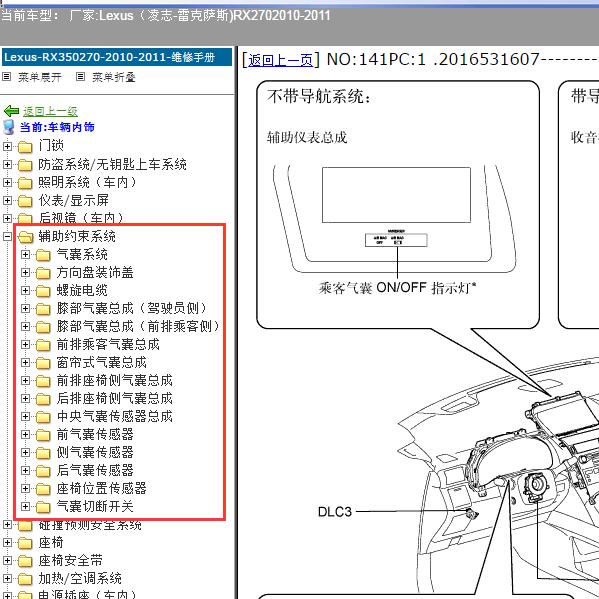Screen dimensions: 599x599
Task: Click the folder icon for 门锁
Action: [x=25, y=146]
